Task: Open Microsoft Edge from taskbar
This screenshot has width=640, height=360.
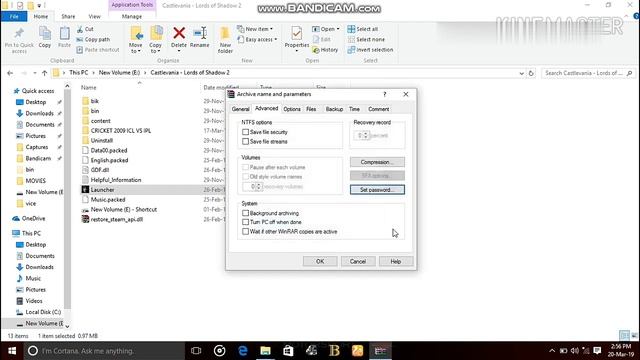Action: click(243, 351)
